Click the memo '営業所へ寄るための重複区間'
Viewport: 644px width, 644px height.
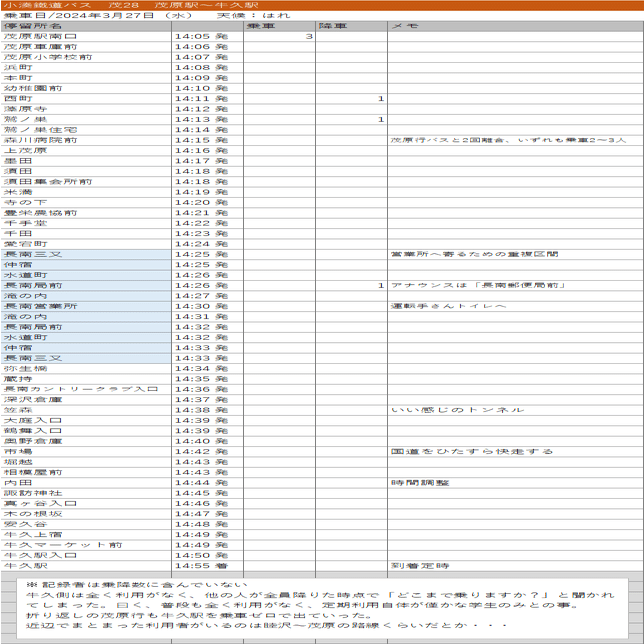474,254
